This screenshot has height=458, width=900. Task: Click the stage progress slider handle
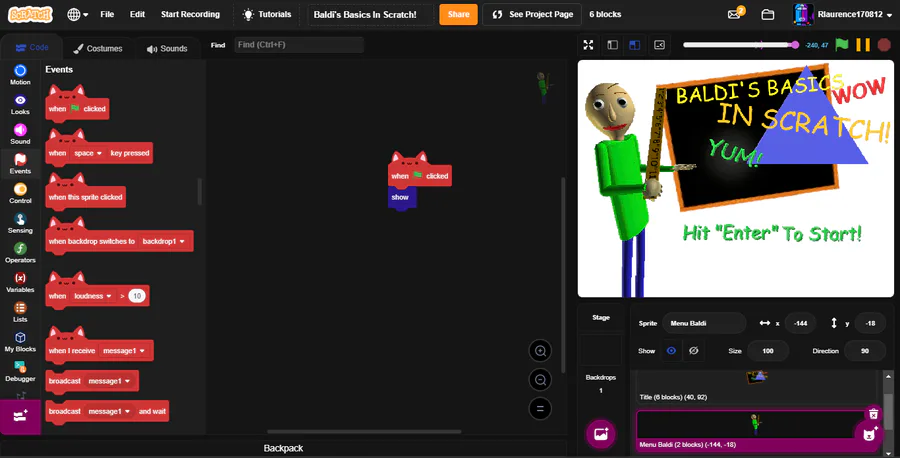pyautogui.click(x=795, y=45)
